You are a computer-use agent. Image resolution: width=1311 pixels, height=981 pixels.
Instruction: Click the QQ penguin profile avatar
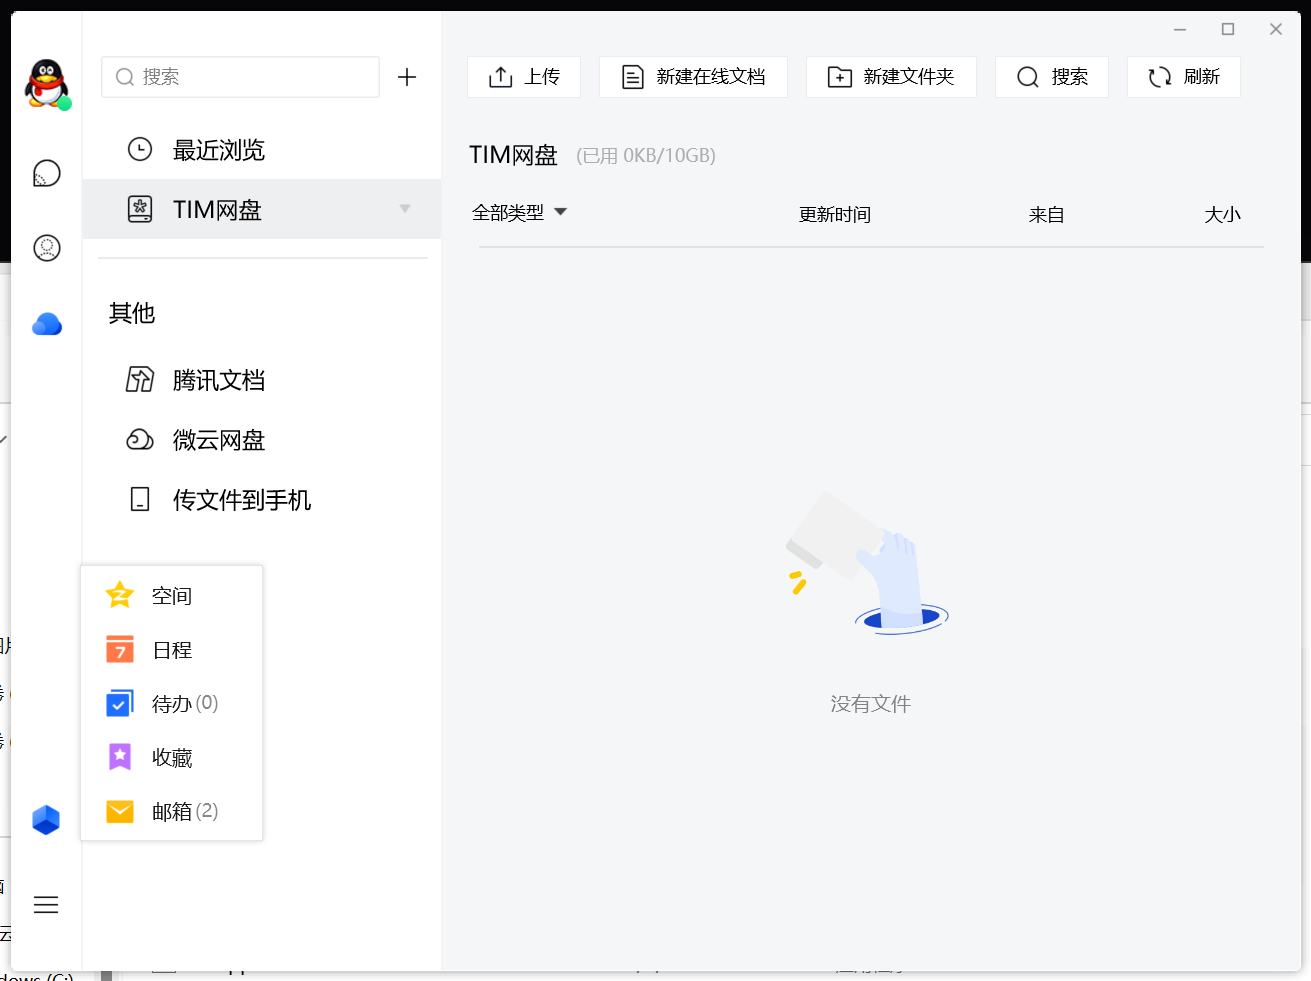(x=47, y=83)
